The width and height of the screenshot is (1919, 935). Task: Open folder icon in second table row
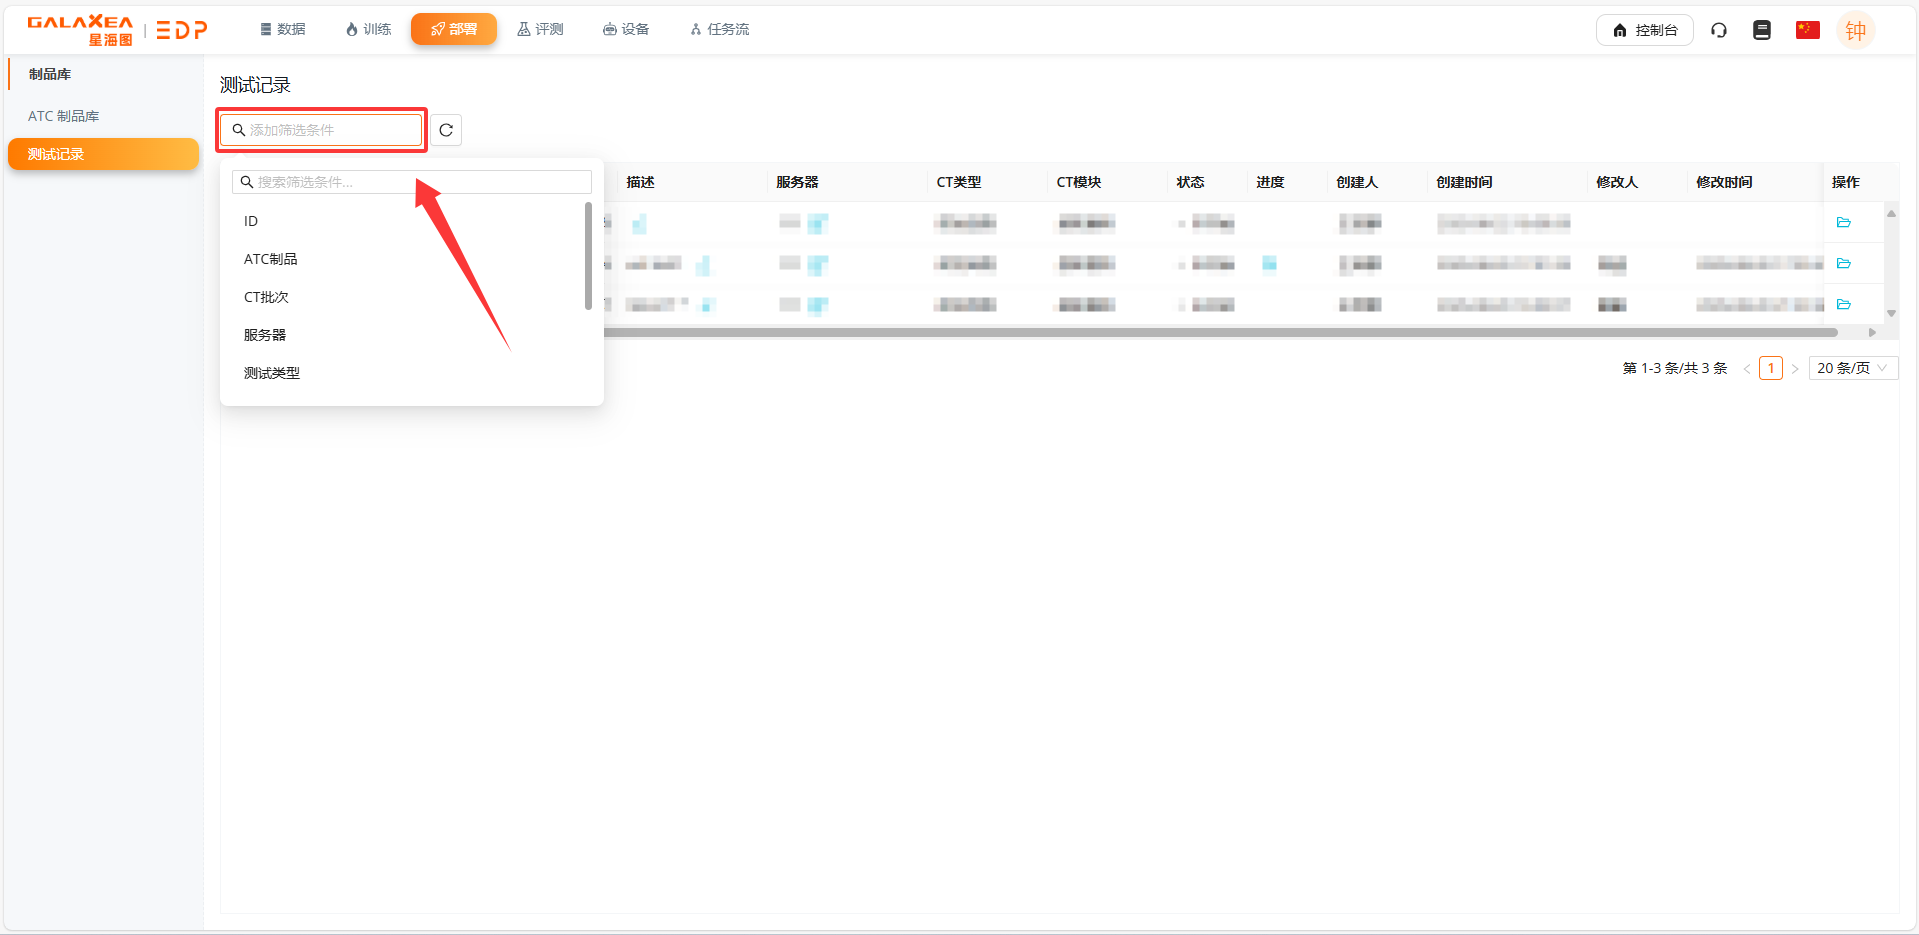[x=1844, y=263]
